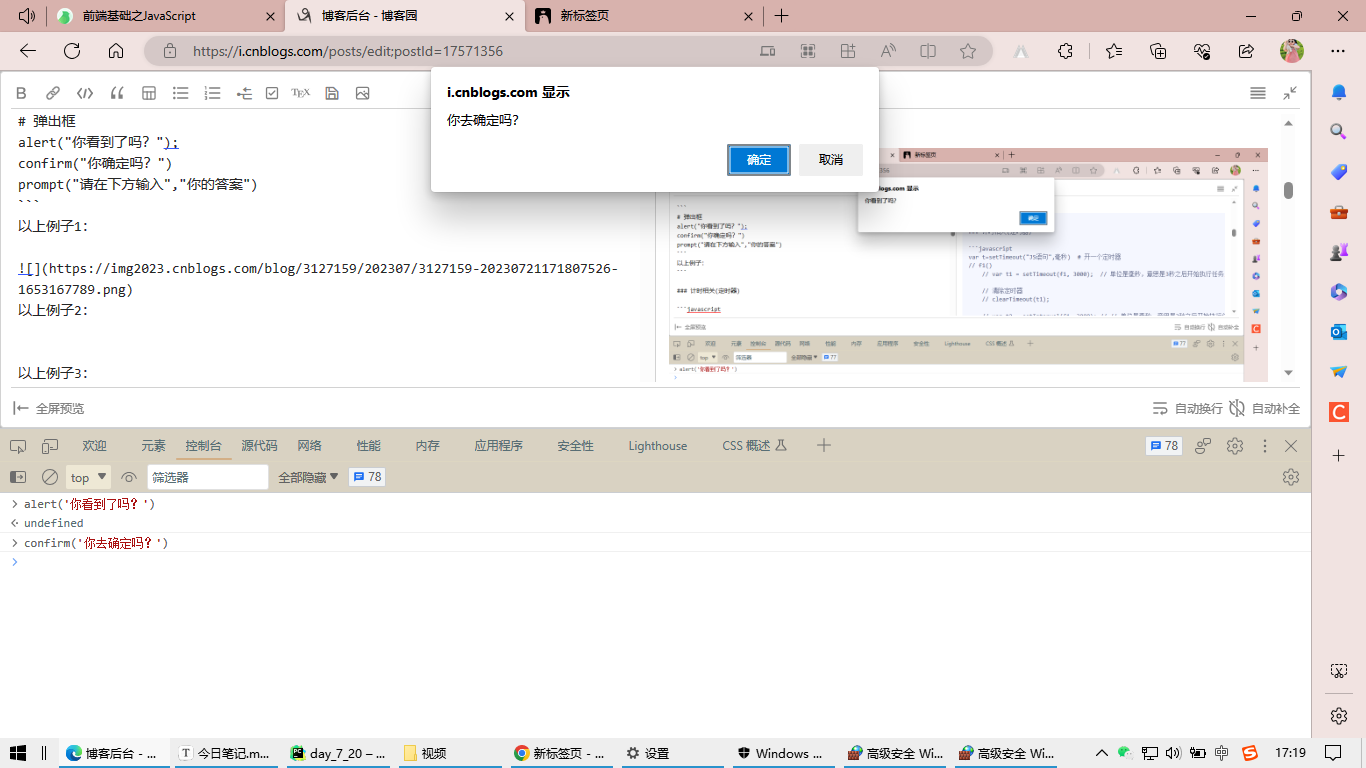1366x768 pixels.
Task: Open 今日笔记 Typora in taskbar
Action: (x=226, y=753)
